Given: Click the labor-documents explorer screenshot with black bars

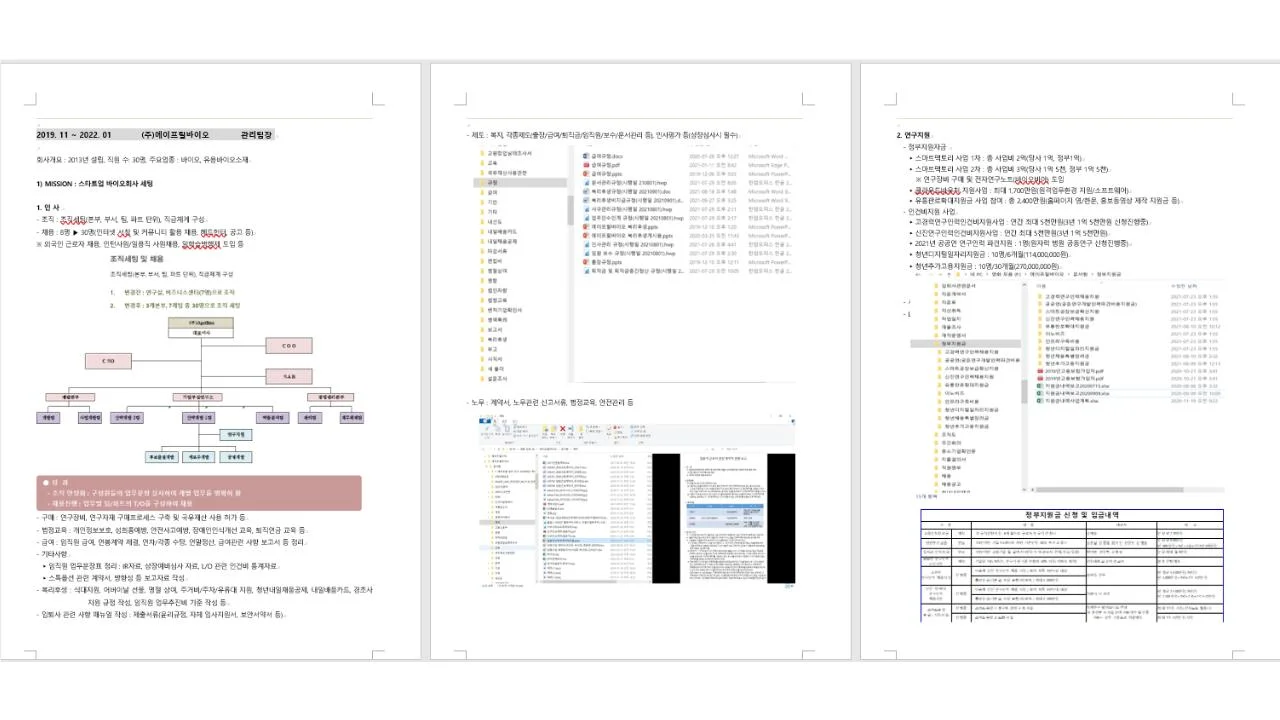Looking at the screenshot, I should coord(638,499).
